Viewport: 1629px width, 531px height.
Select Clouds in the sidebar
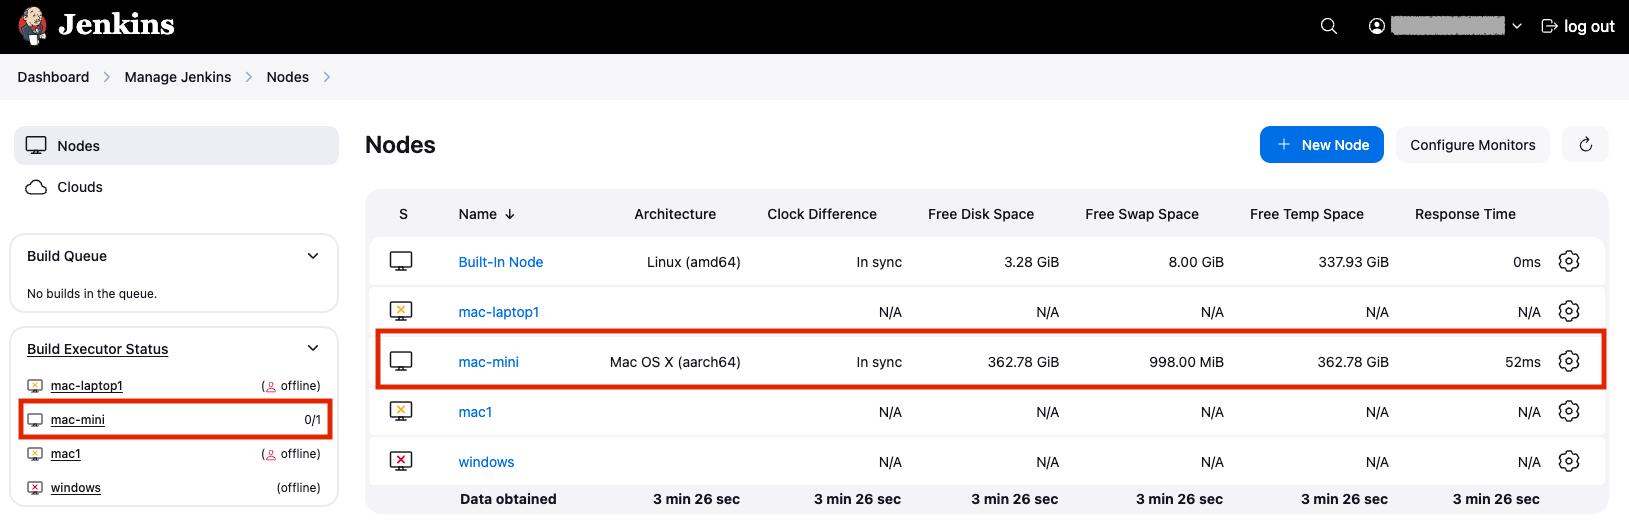tap(176, 187)
